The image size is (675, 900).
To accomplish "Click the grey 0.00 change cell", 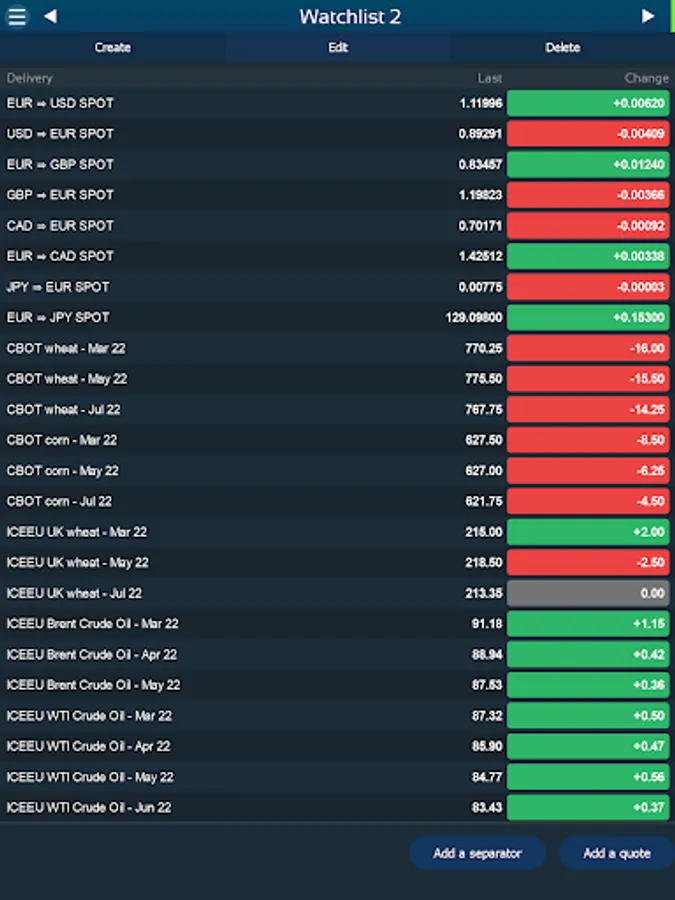I will click(x=588, y=593).
